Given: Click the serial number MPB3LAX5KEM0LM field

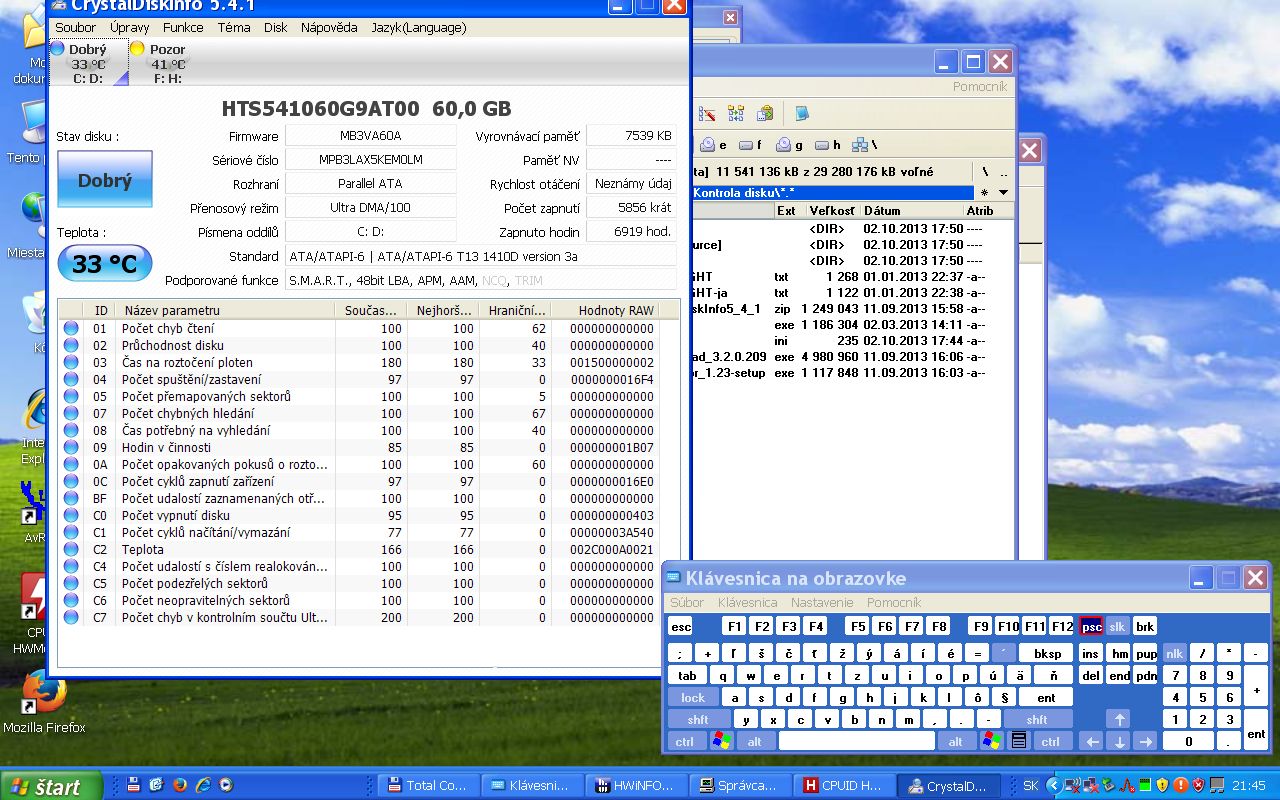Looking at the screenshot, I should (x=370, y=160).
